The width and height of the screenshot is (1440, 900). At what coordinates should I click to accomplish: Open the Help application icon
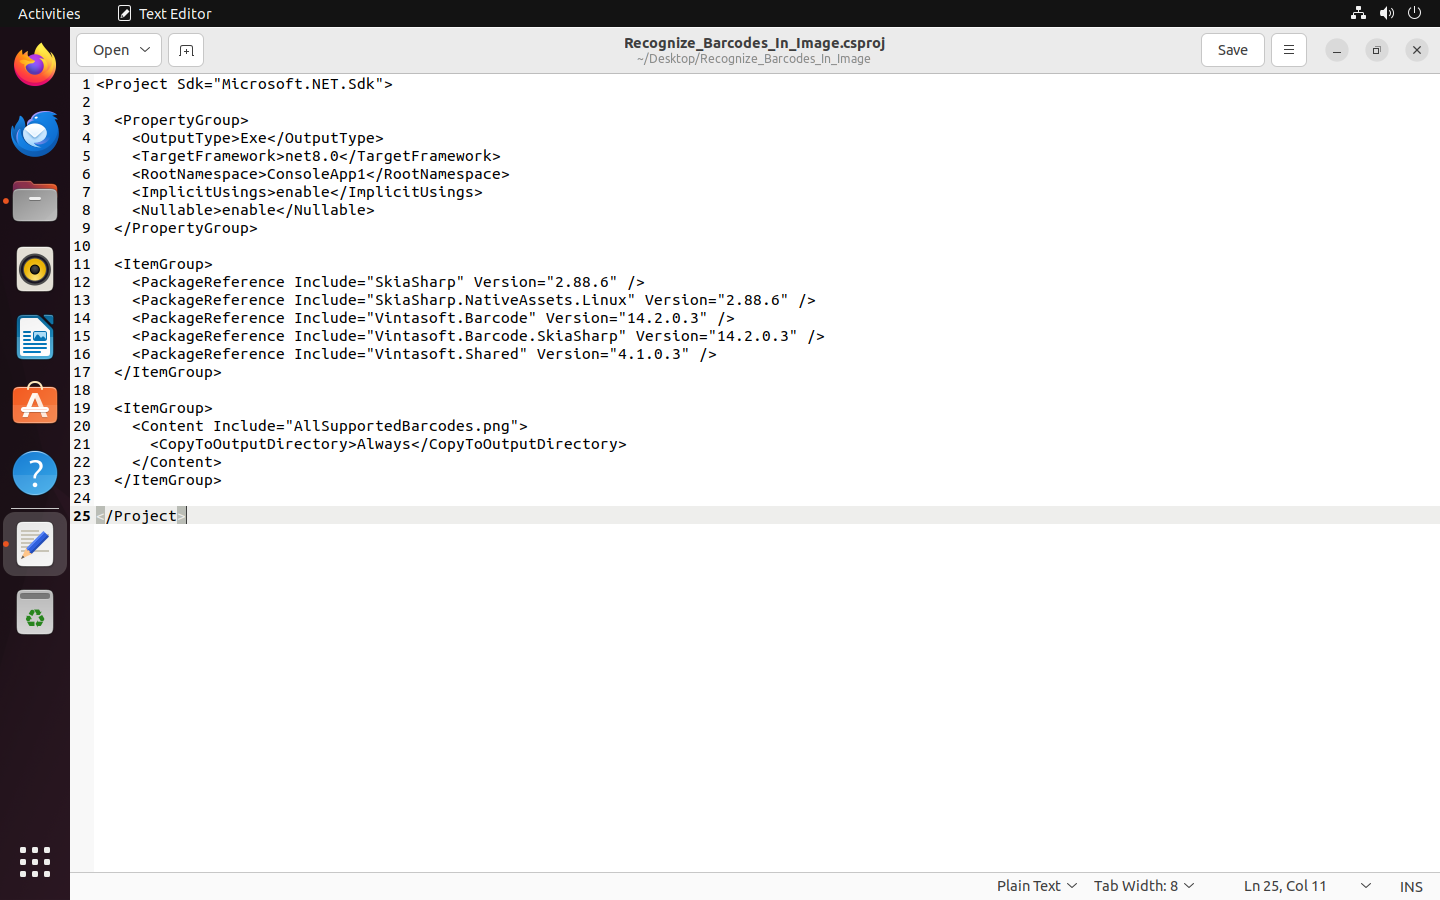point(35,474)
